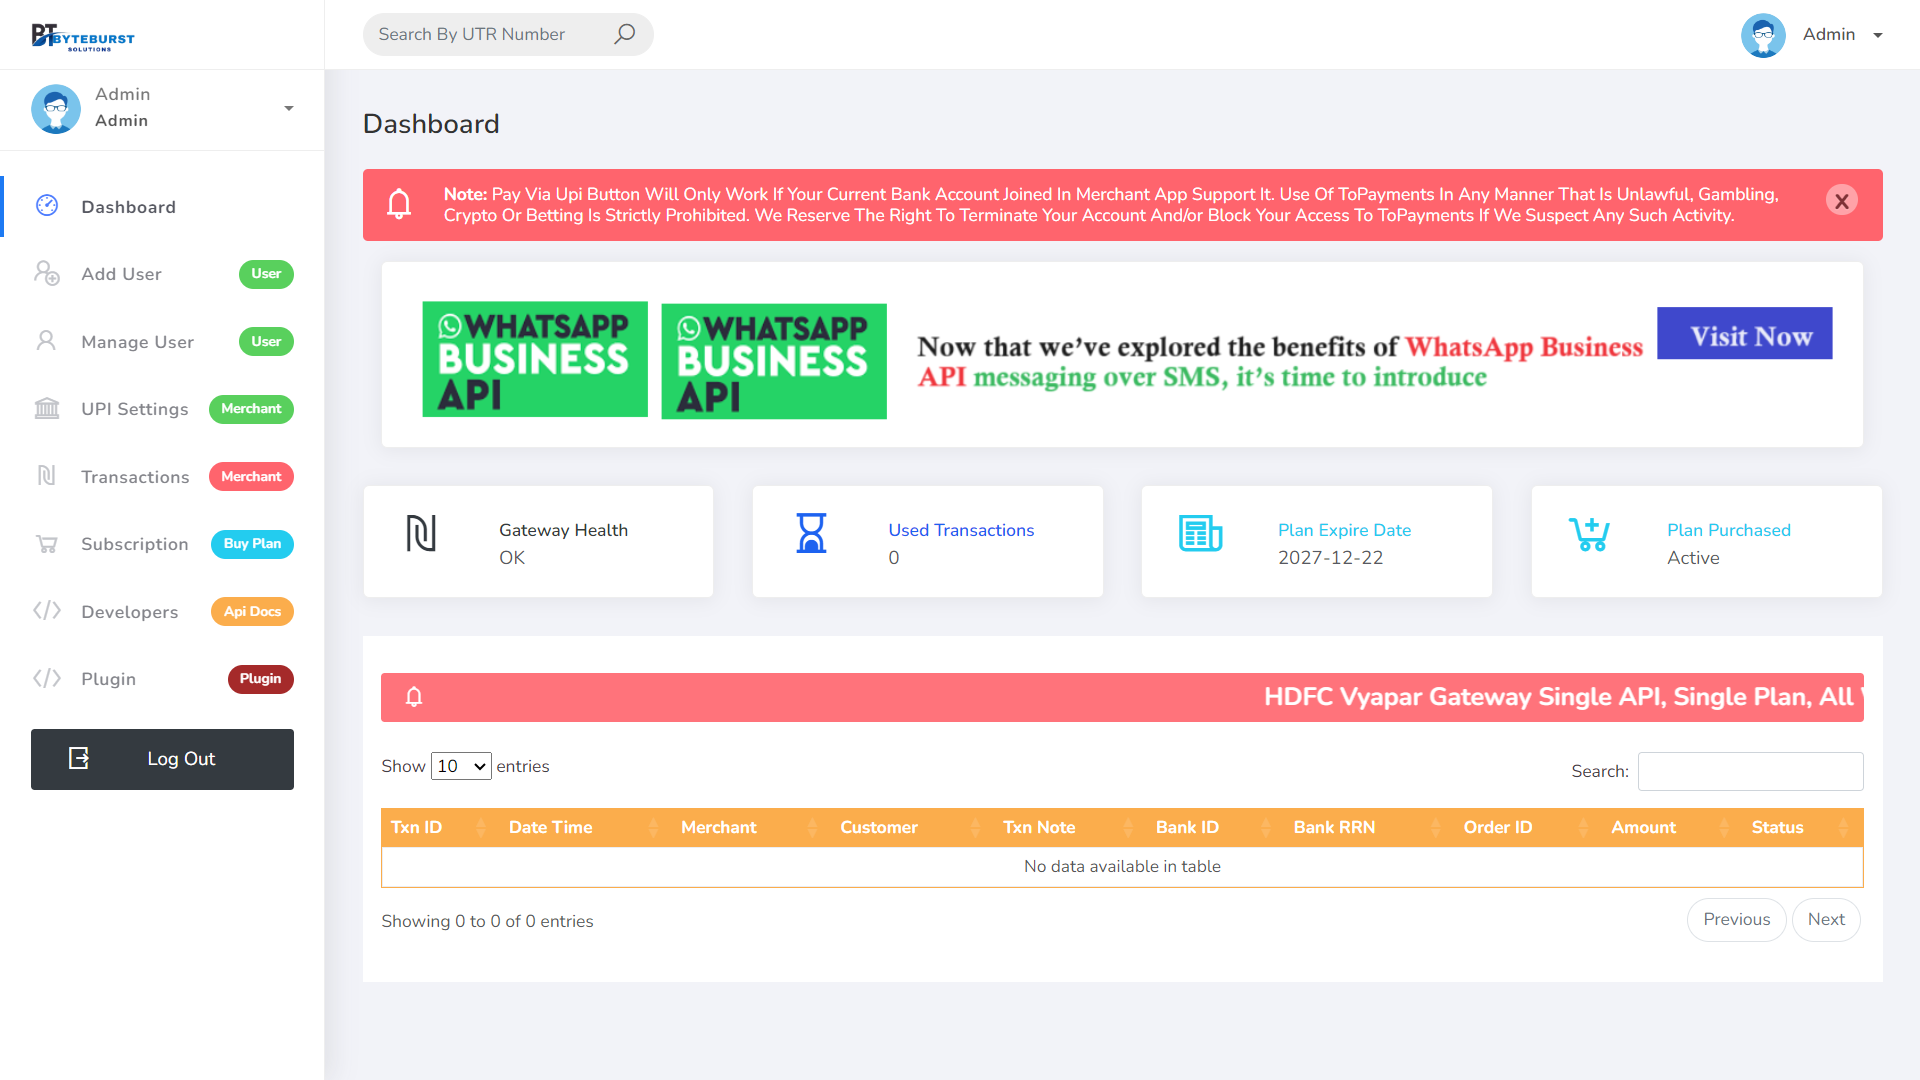Click the Next pagination button
Image resolution: width=1920 pixels, height=1080 pixels.
(x=1825, y=919)
